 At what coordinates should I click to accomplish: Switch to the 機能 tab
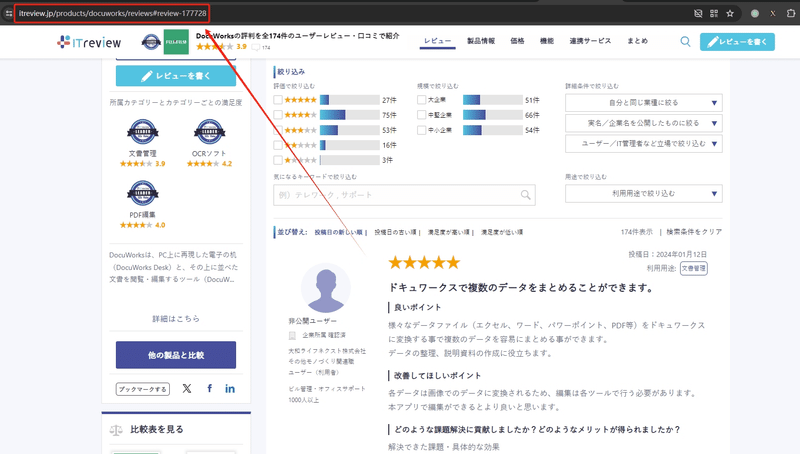546,41
